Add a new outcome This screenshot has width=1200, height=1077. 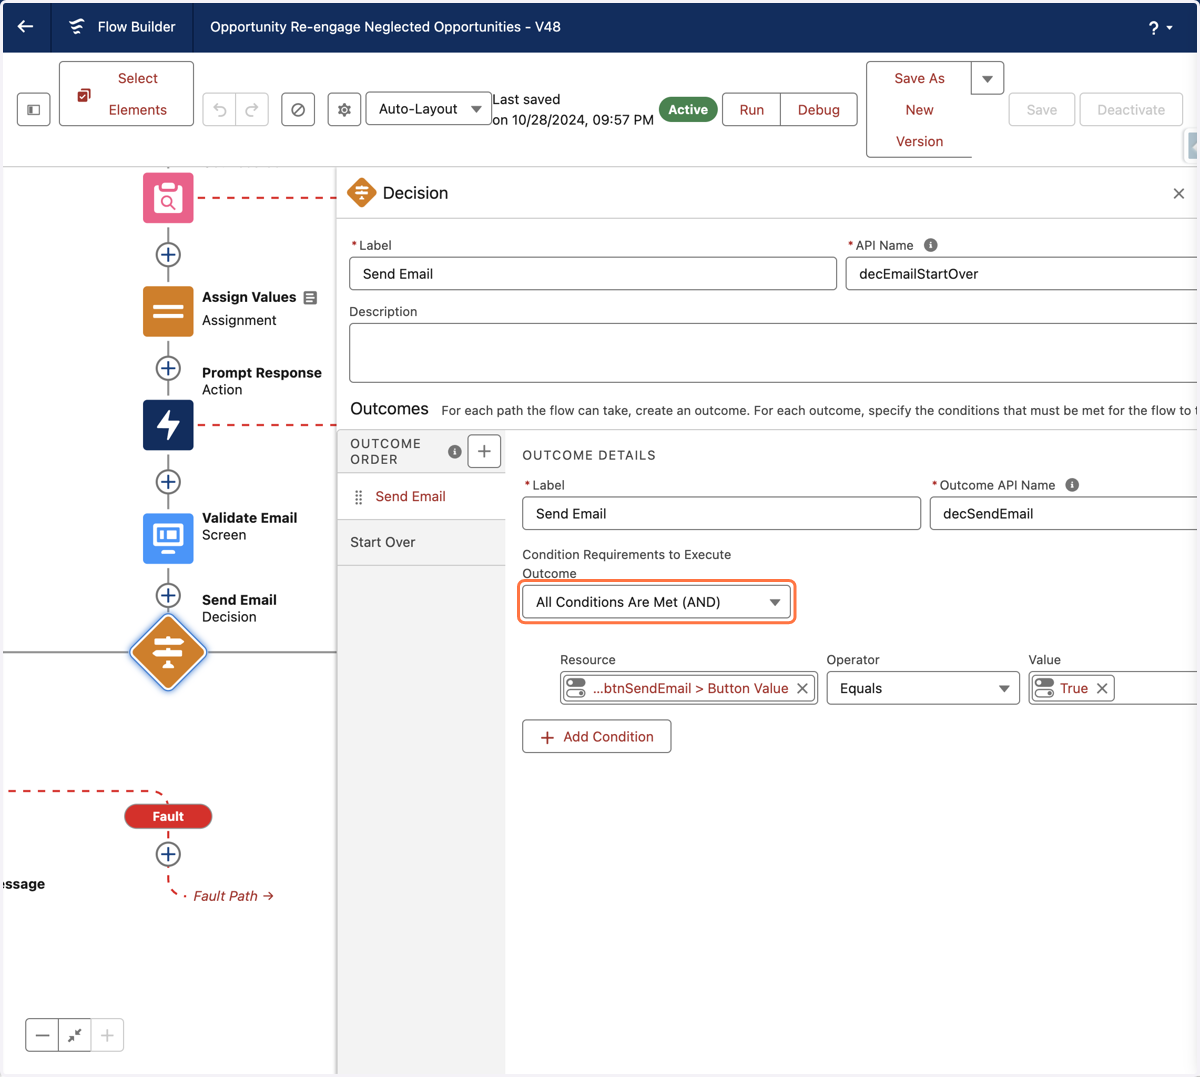484,451
